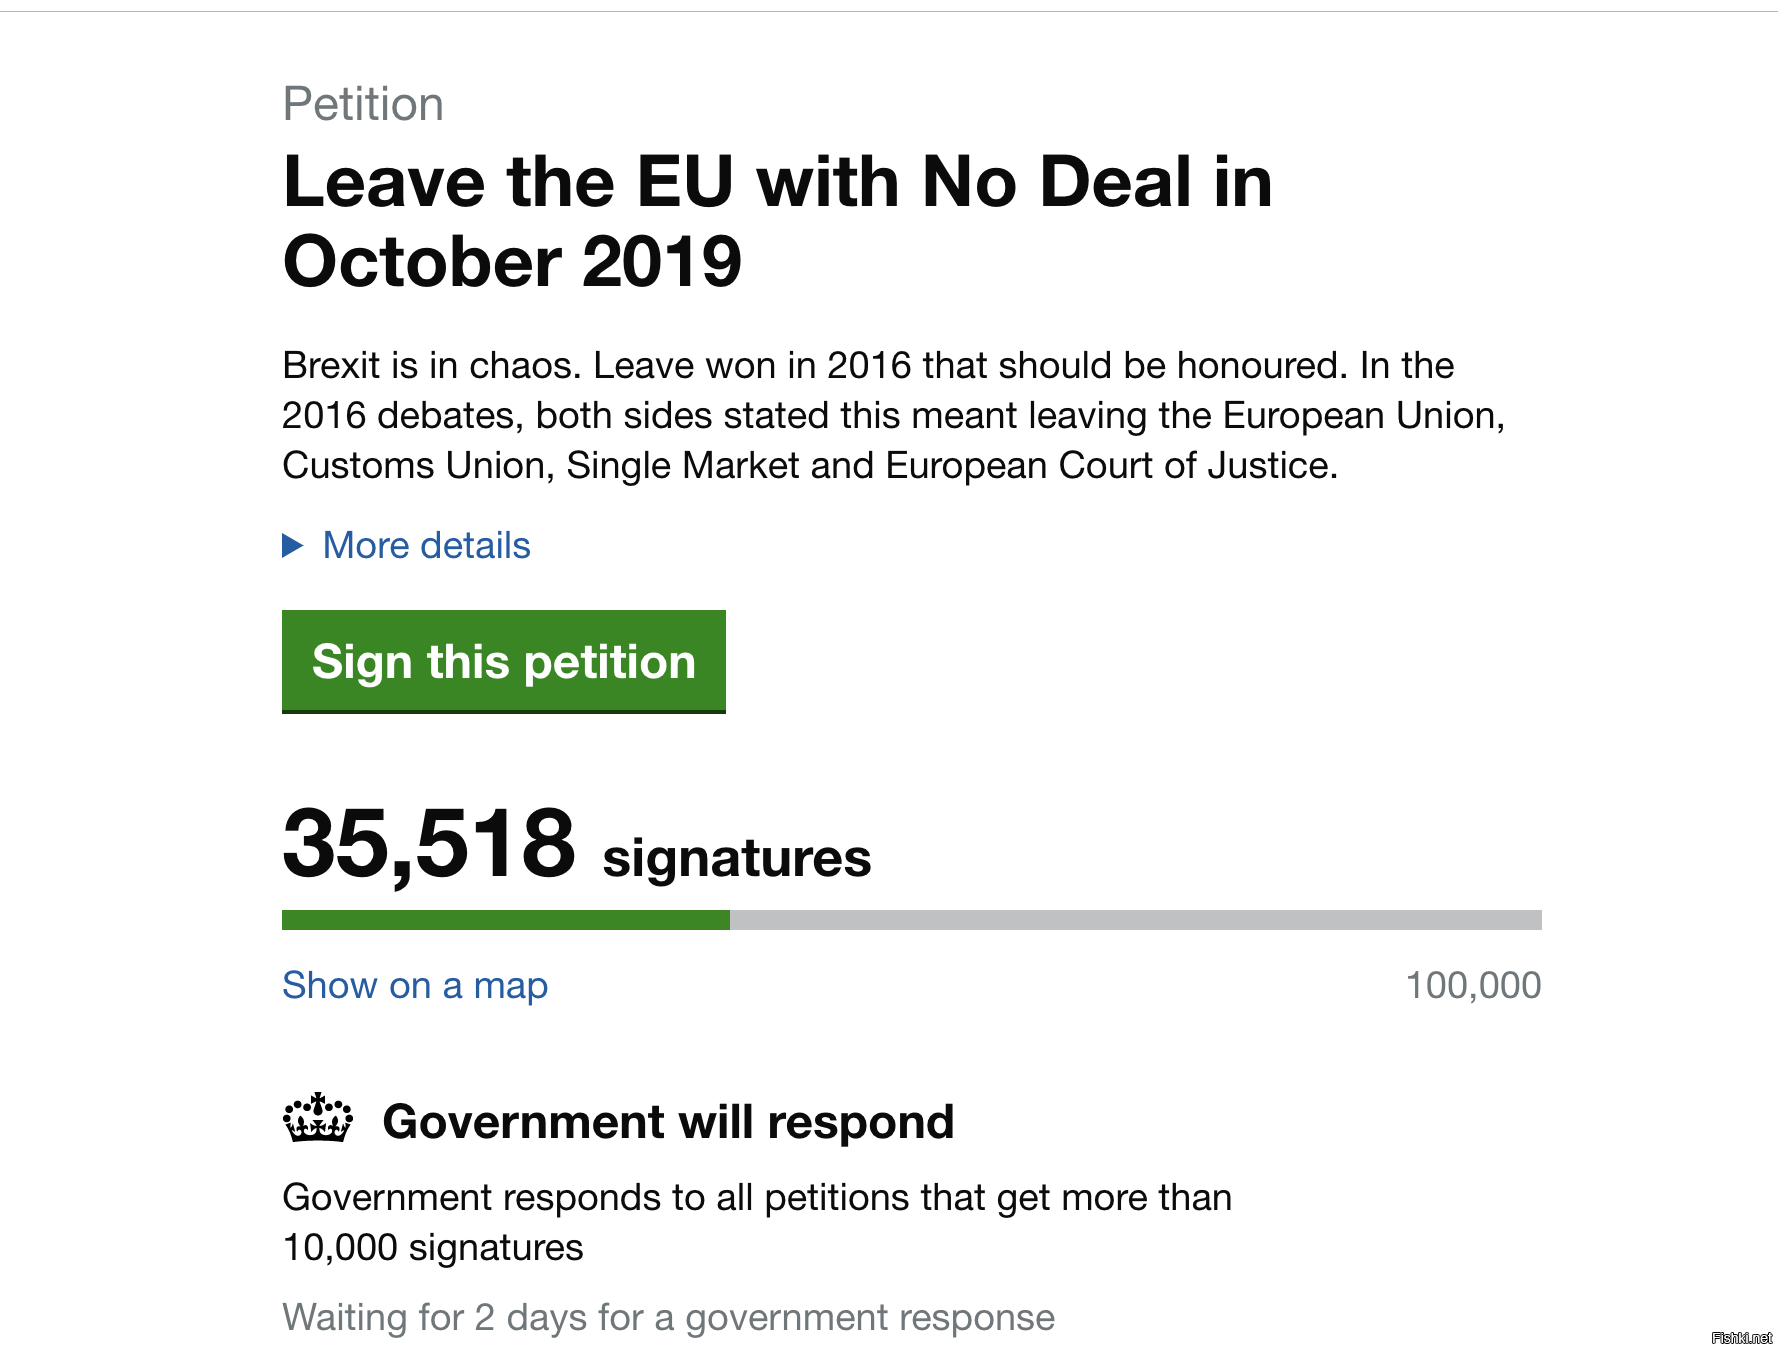Viewport: 1778px width, 1350px height.
Task: Click the 100,000 target label
Action: pyautogui.click(x=1473, y=986)
